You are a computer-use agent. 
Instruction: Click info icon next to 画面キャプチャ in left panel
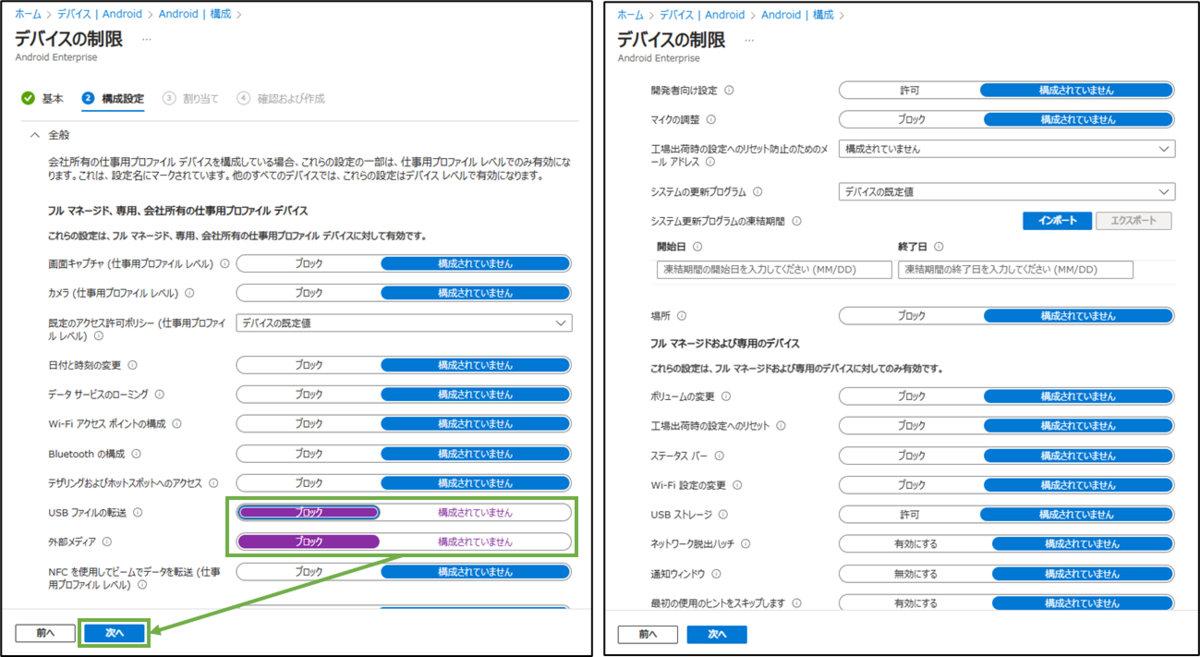tap(225, 264)
